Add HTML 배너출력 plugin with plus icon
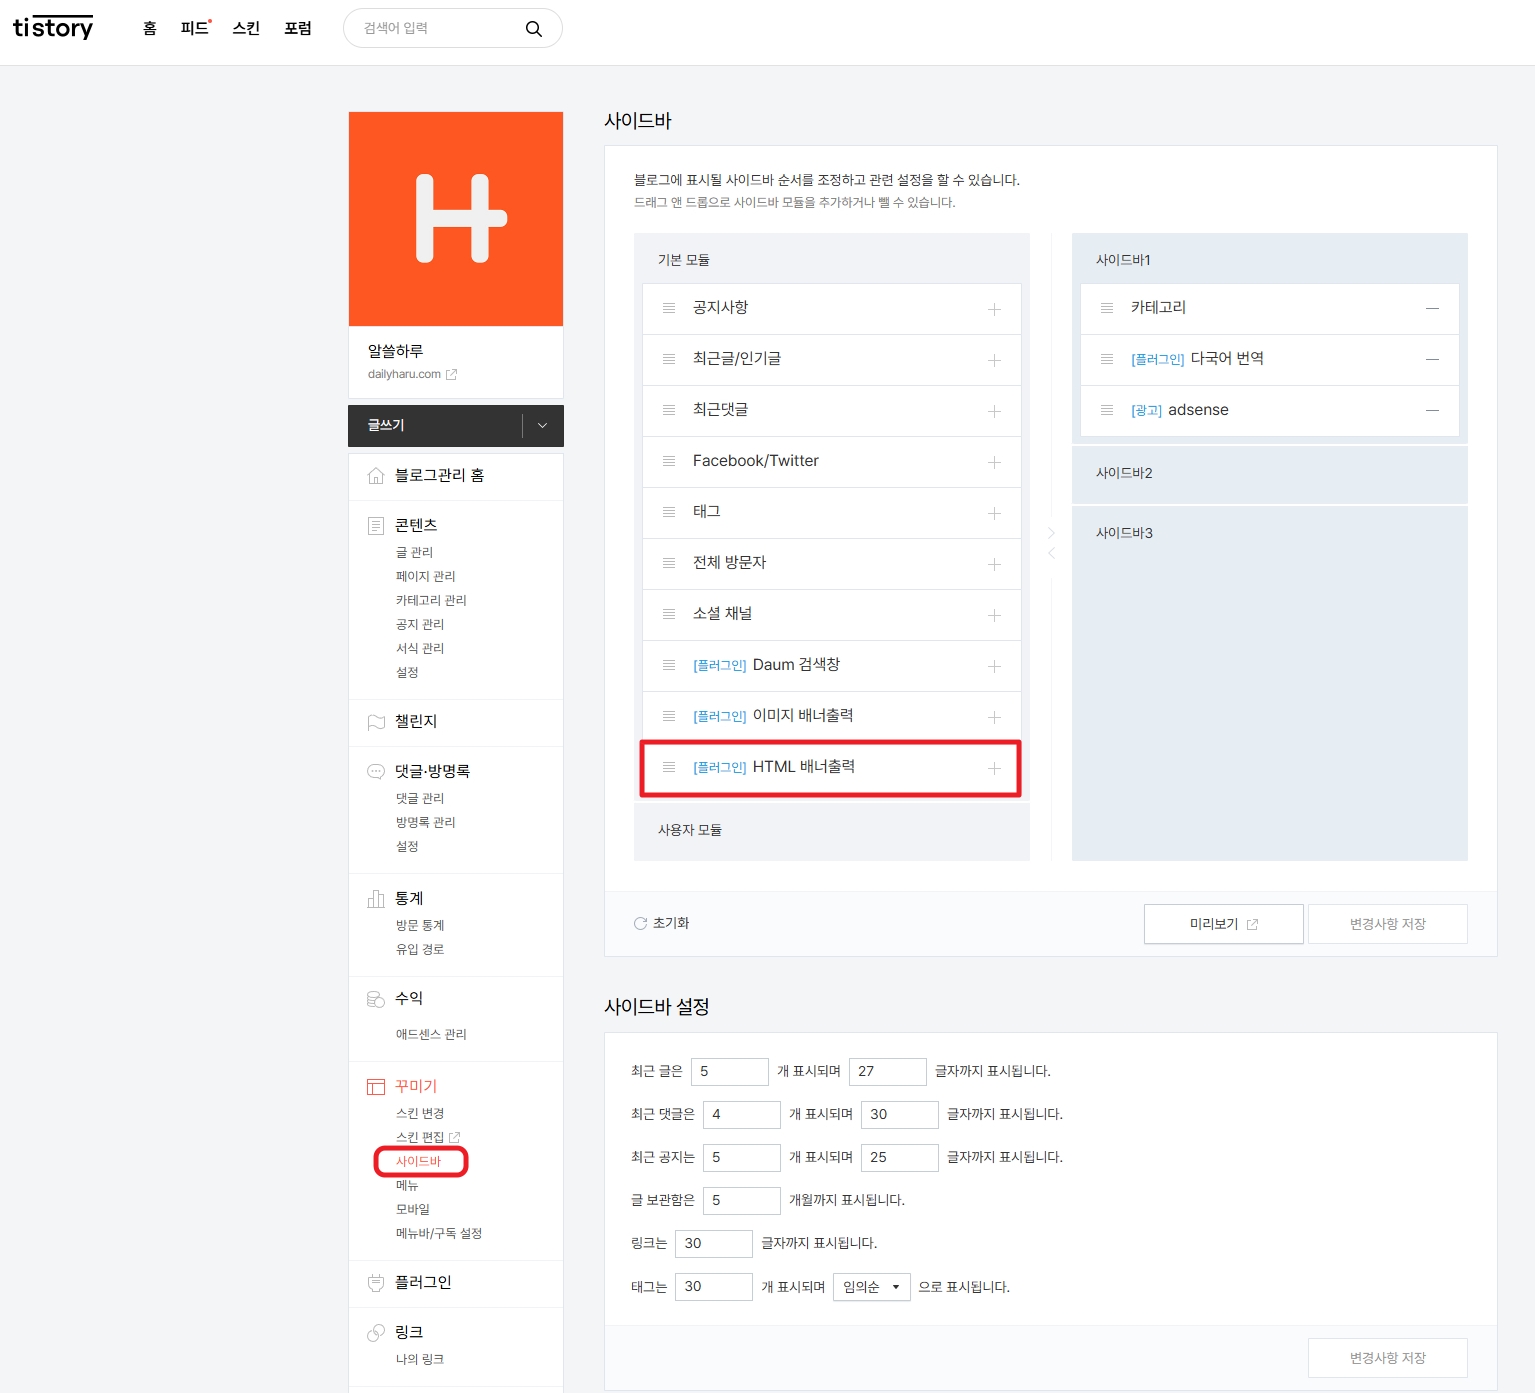The image size is (1535, 1393). pos(994,768)
